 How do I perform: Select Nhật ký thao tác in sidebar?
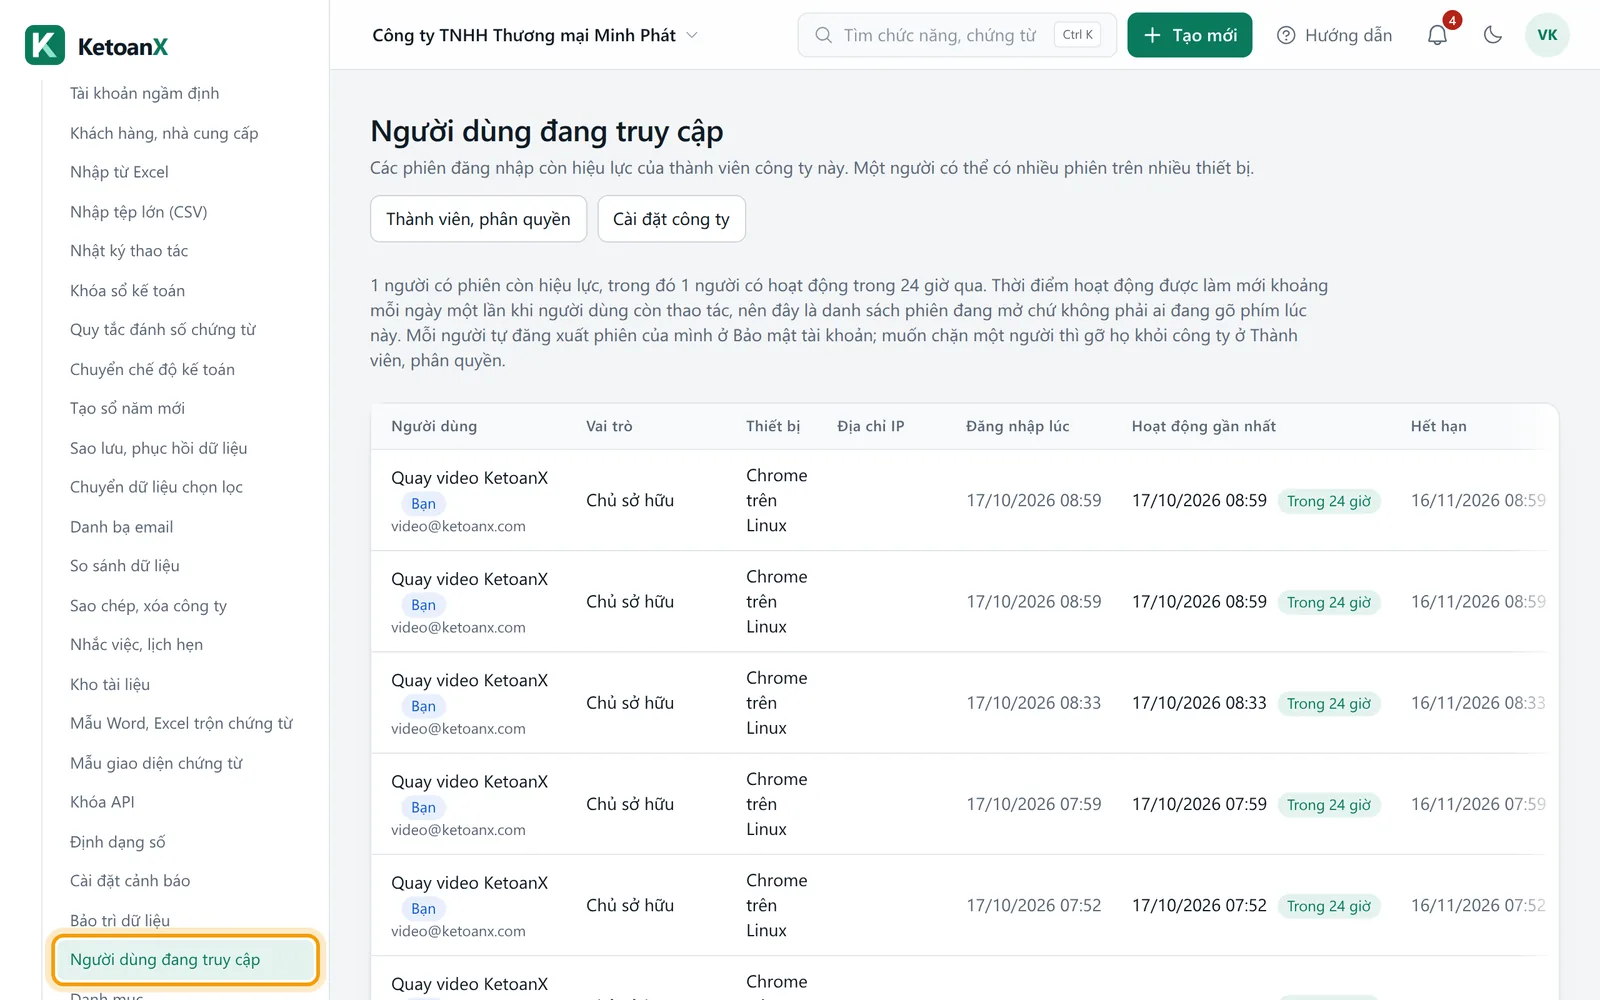(129, 251)
